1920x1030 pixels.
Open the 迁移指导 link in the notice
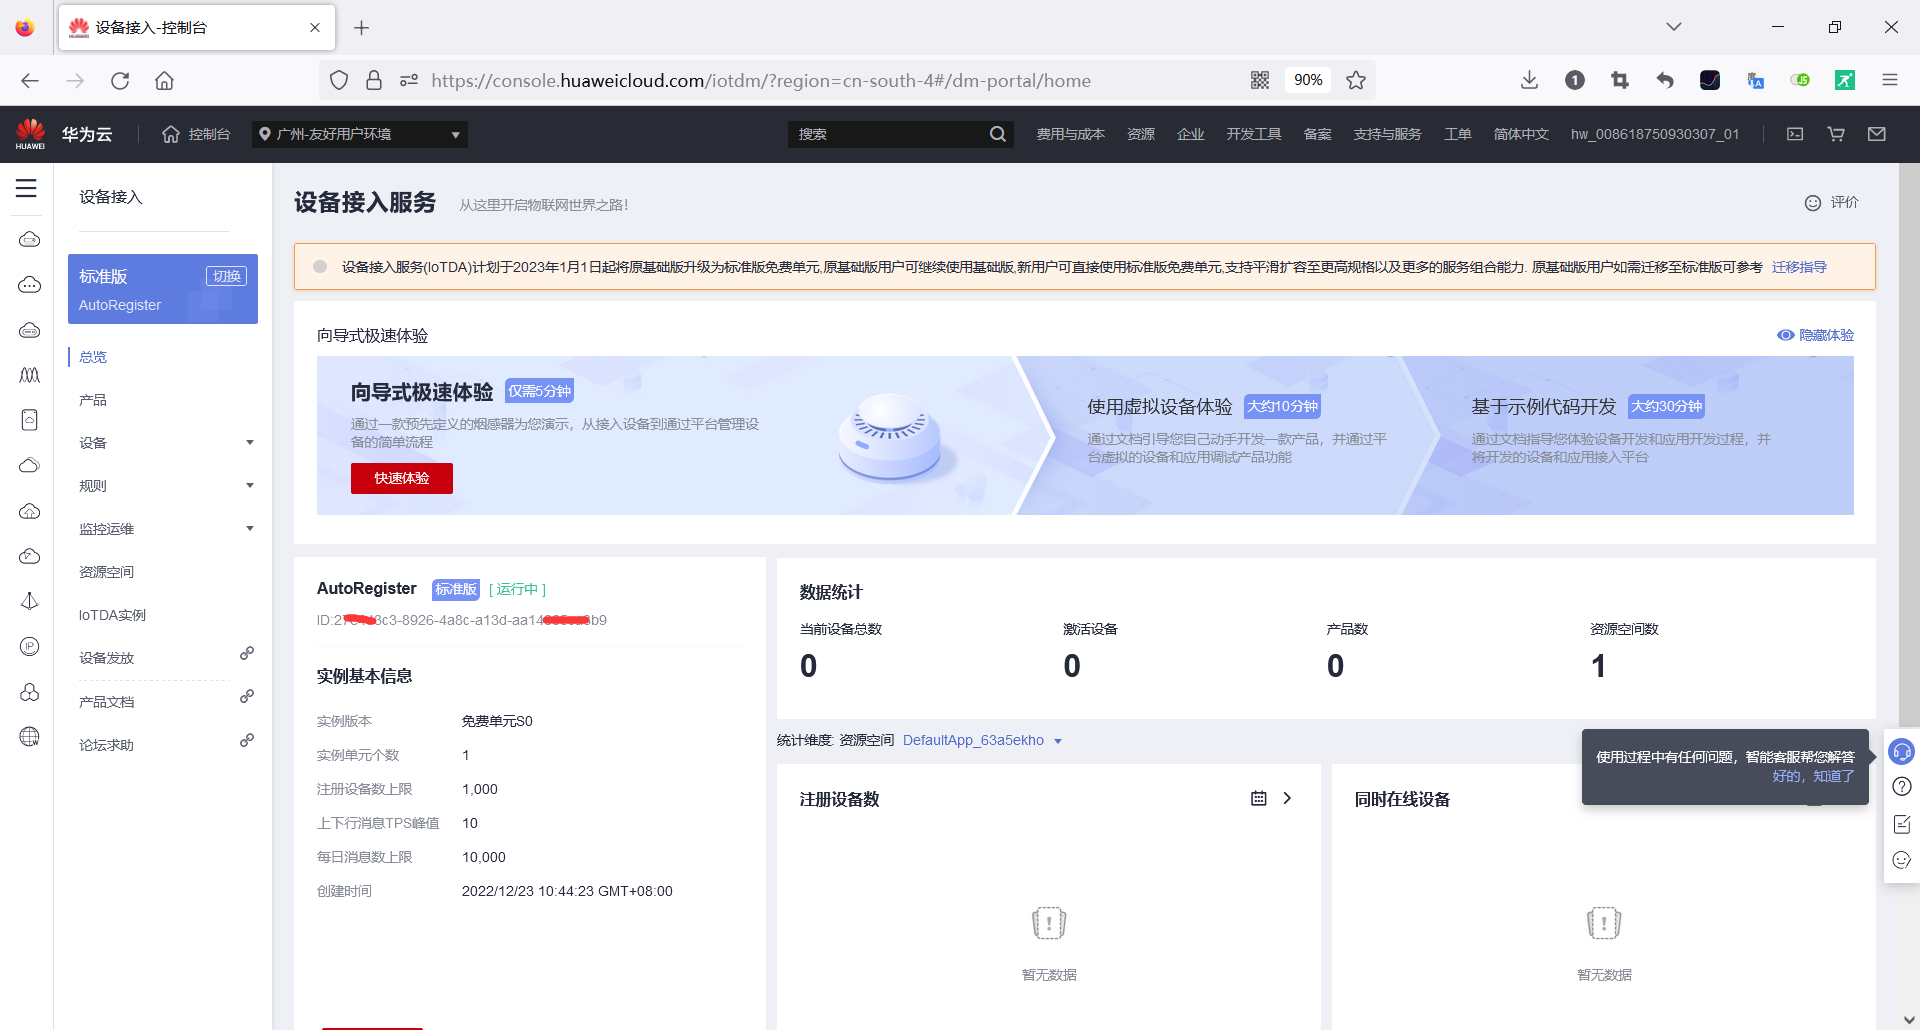pos(1799,267)
